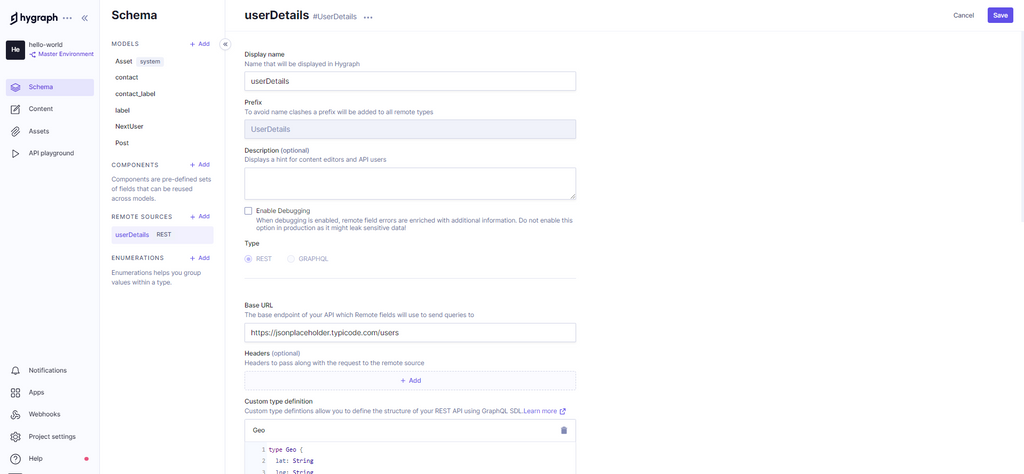This screenshot has height=474, width=1024.
Task: Click the hello-world project avatar
Action: coord(15,50)
